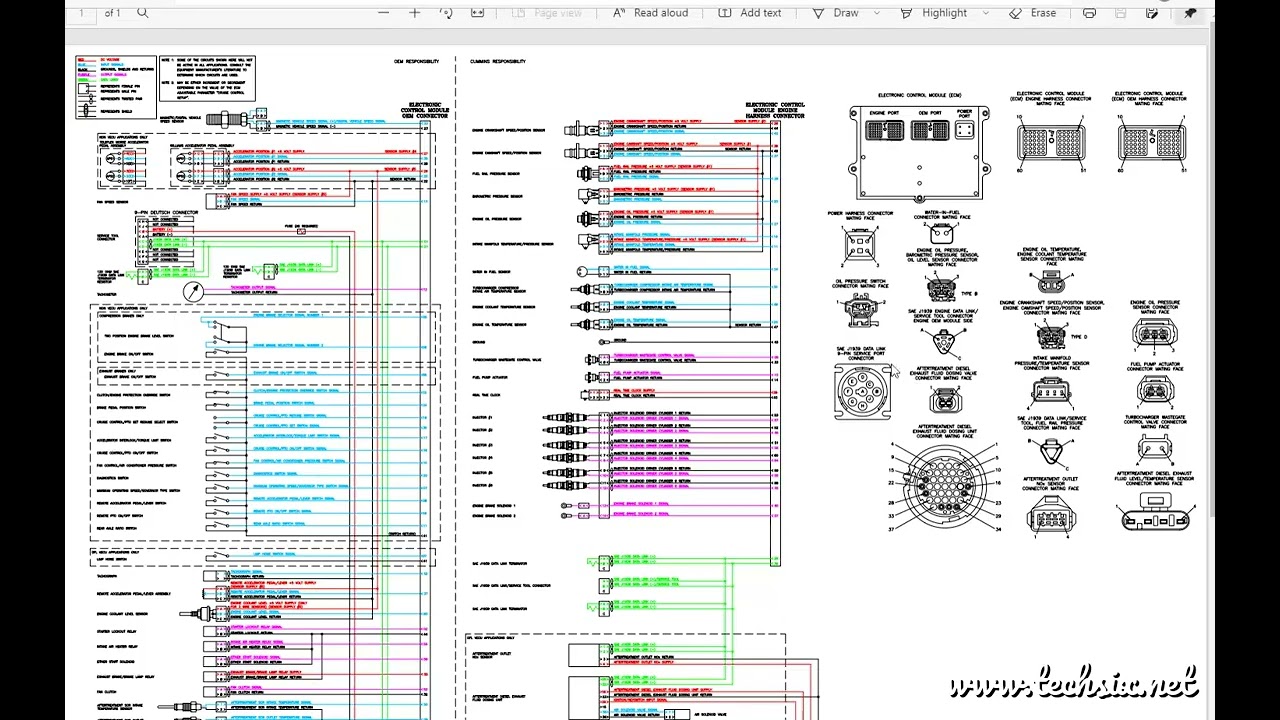1280x720 pixels.
Task: Start Read aloud for the document
Action: (650, 12)
